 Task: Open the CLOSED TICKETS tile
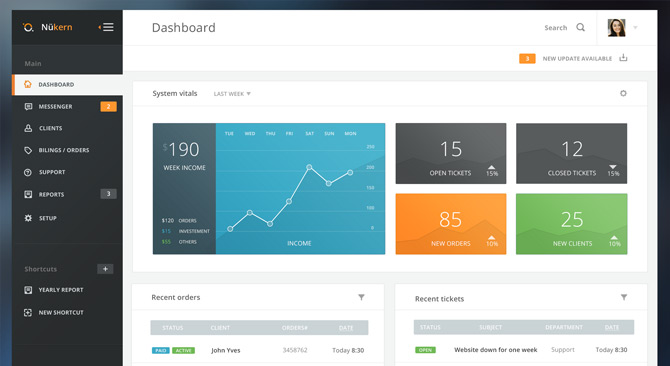point(572,153)
